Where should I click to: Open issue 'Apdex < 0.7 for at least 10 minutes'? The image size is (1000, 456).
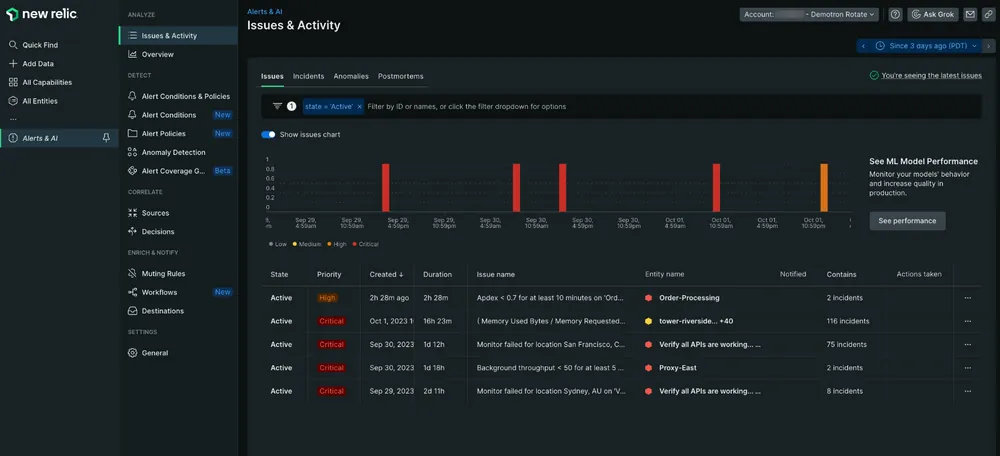550,298
